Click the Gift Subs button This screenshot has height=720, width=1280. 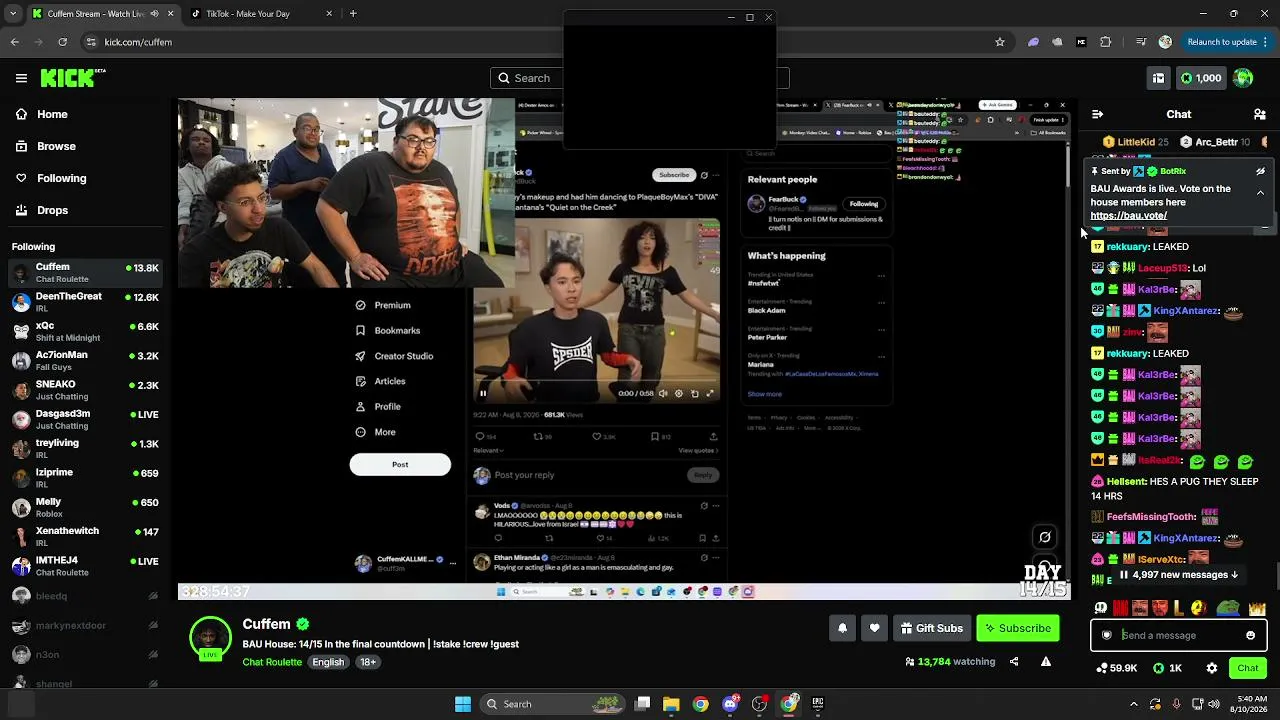coord(931,628)
